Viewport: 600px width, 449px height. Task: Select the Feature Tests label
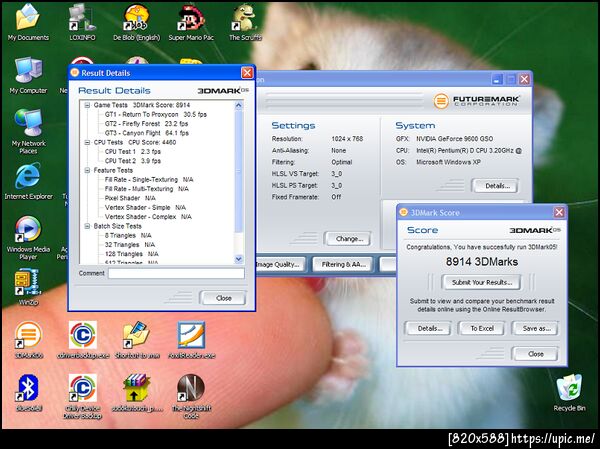click(113, 170)
